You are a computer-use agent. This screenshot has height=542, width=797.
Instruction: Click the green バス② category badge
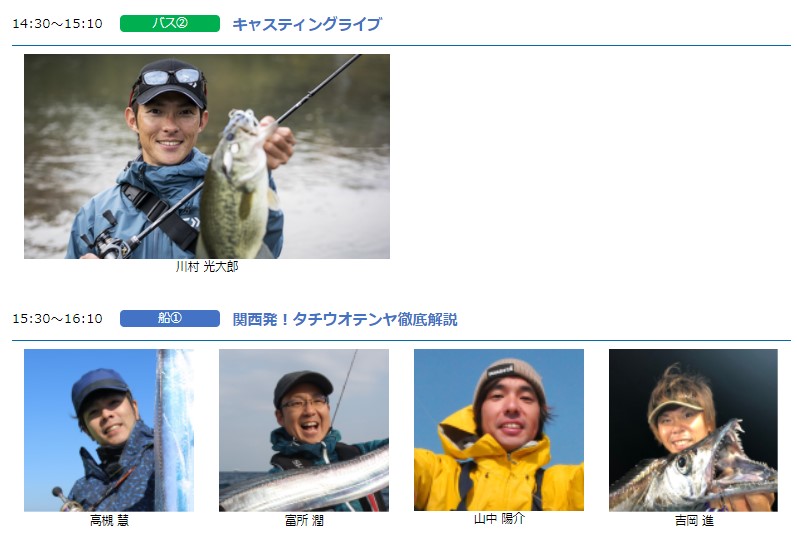click(170, 23)
